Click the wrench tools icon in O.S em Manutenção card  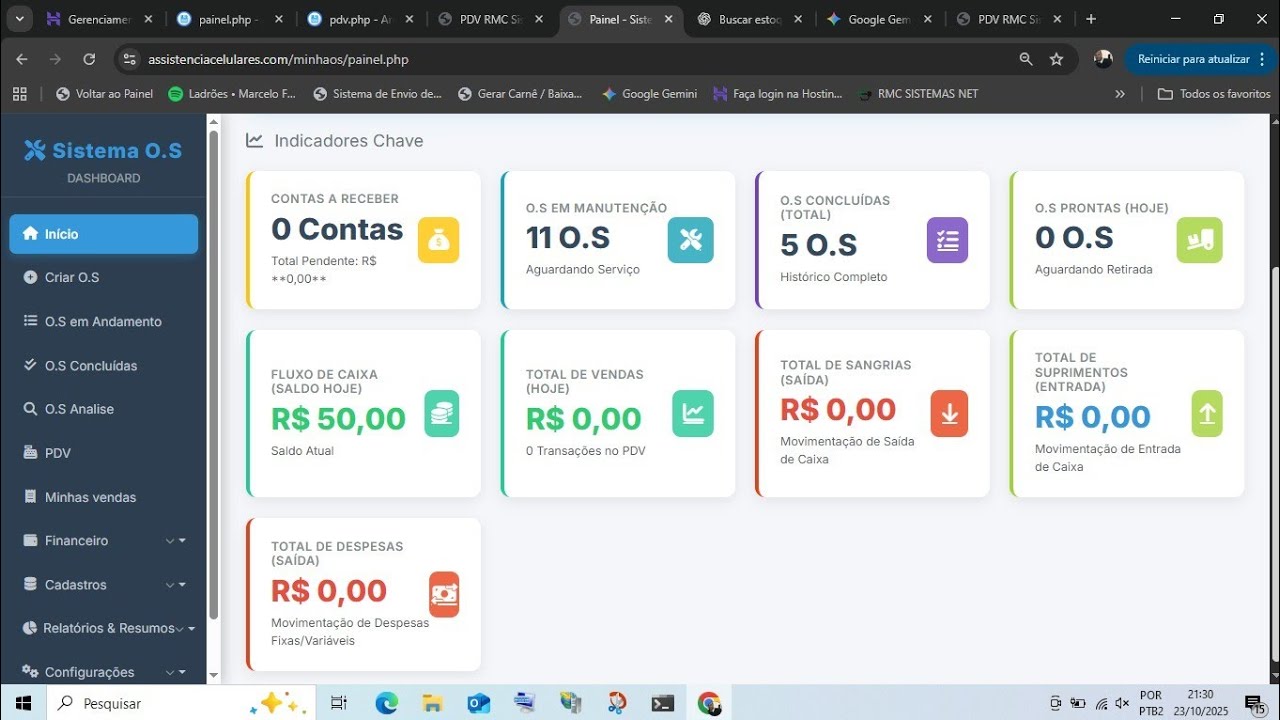pos(691,240)
